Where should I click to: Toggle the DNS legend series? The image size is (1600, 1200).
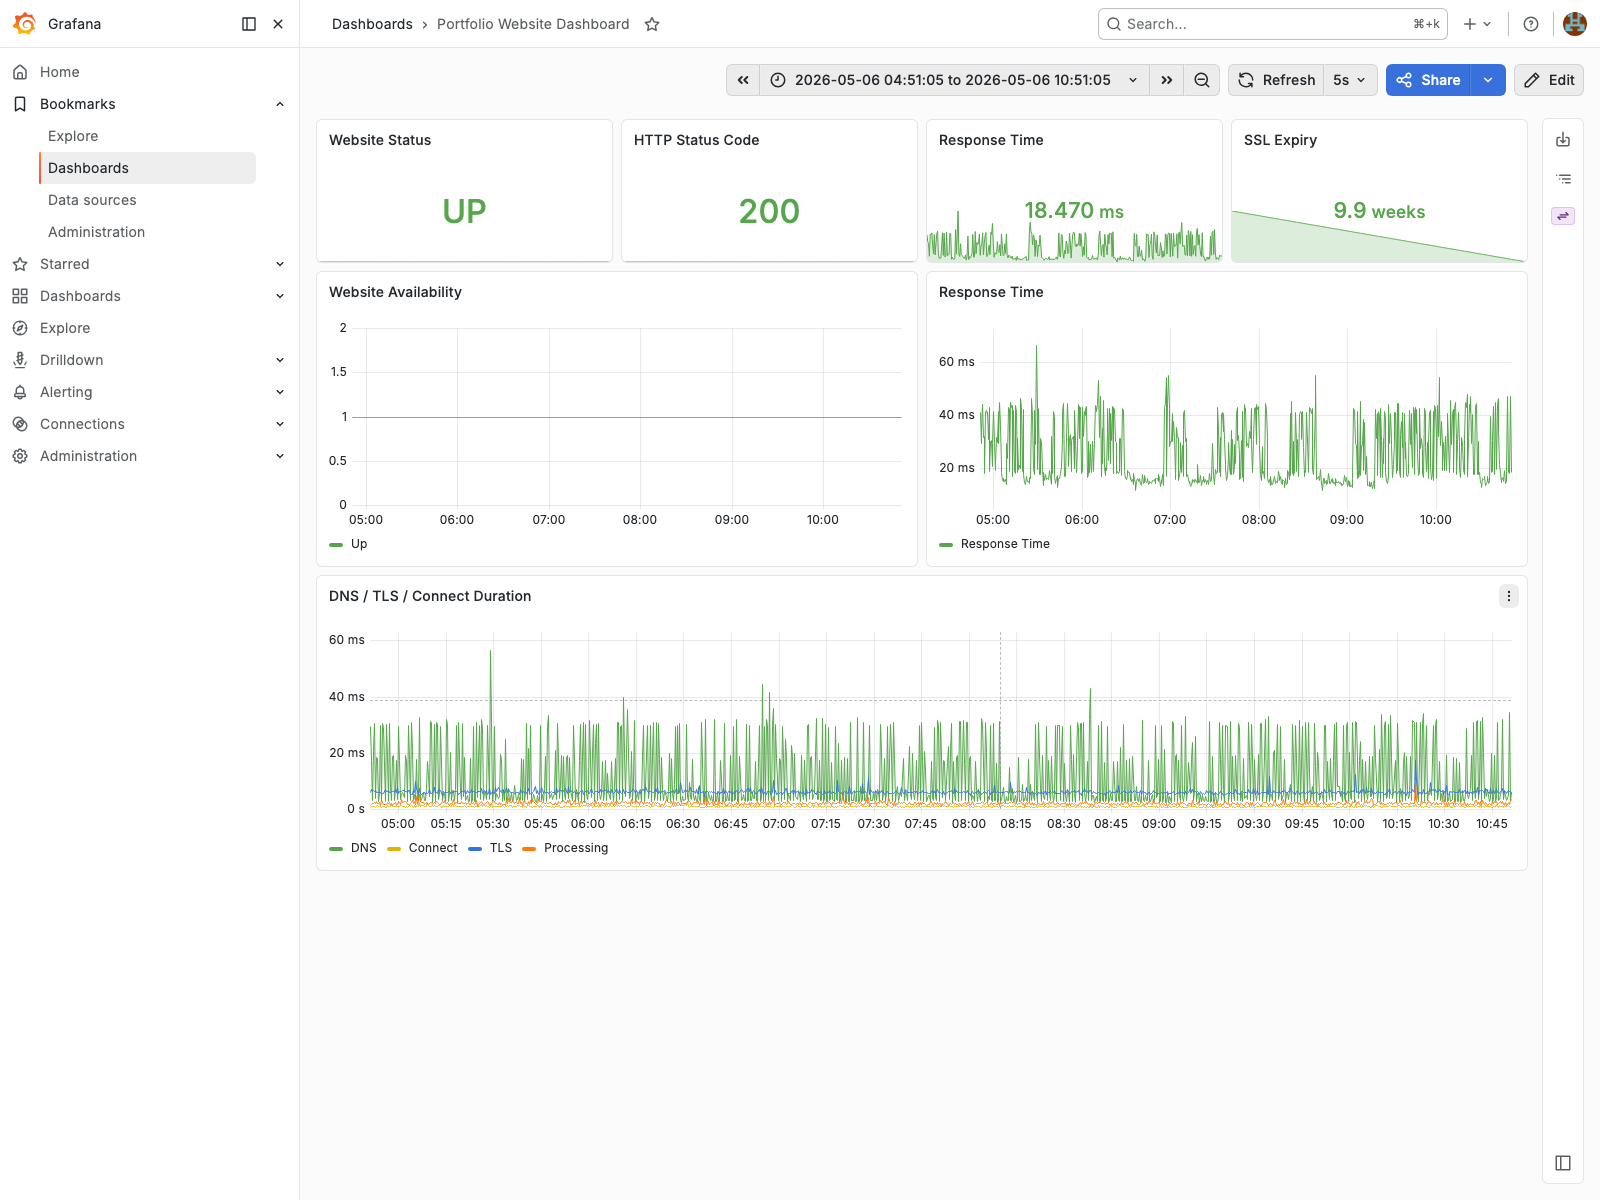pos(363,848)
